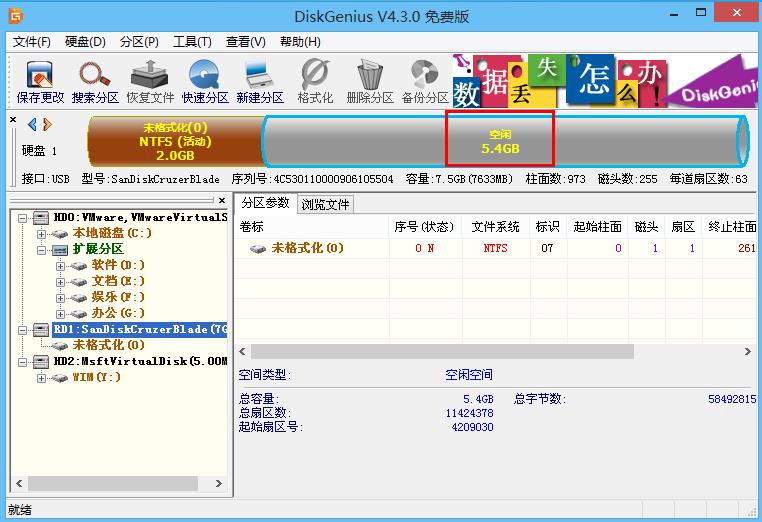Click the HD2 MsftVirtualDisk disk icon
762x522 pixels.
click(41, 361)
